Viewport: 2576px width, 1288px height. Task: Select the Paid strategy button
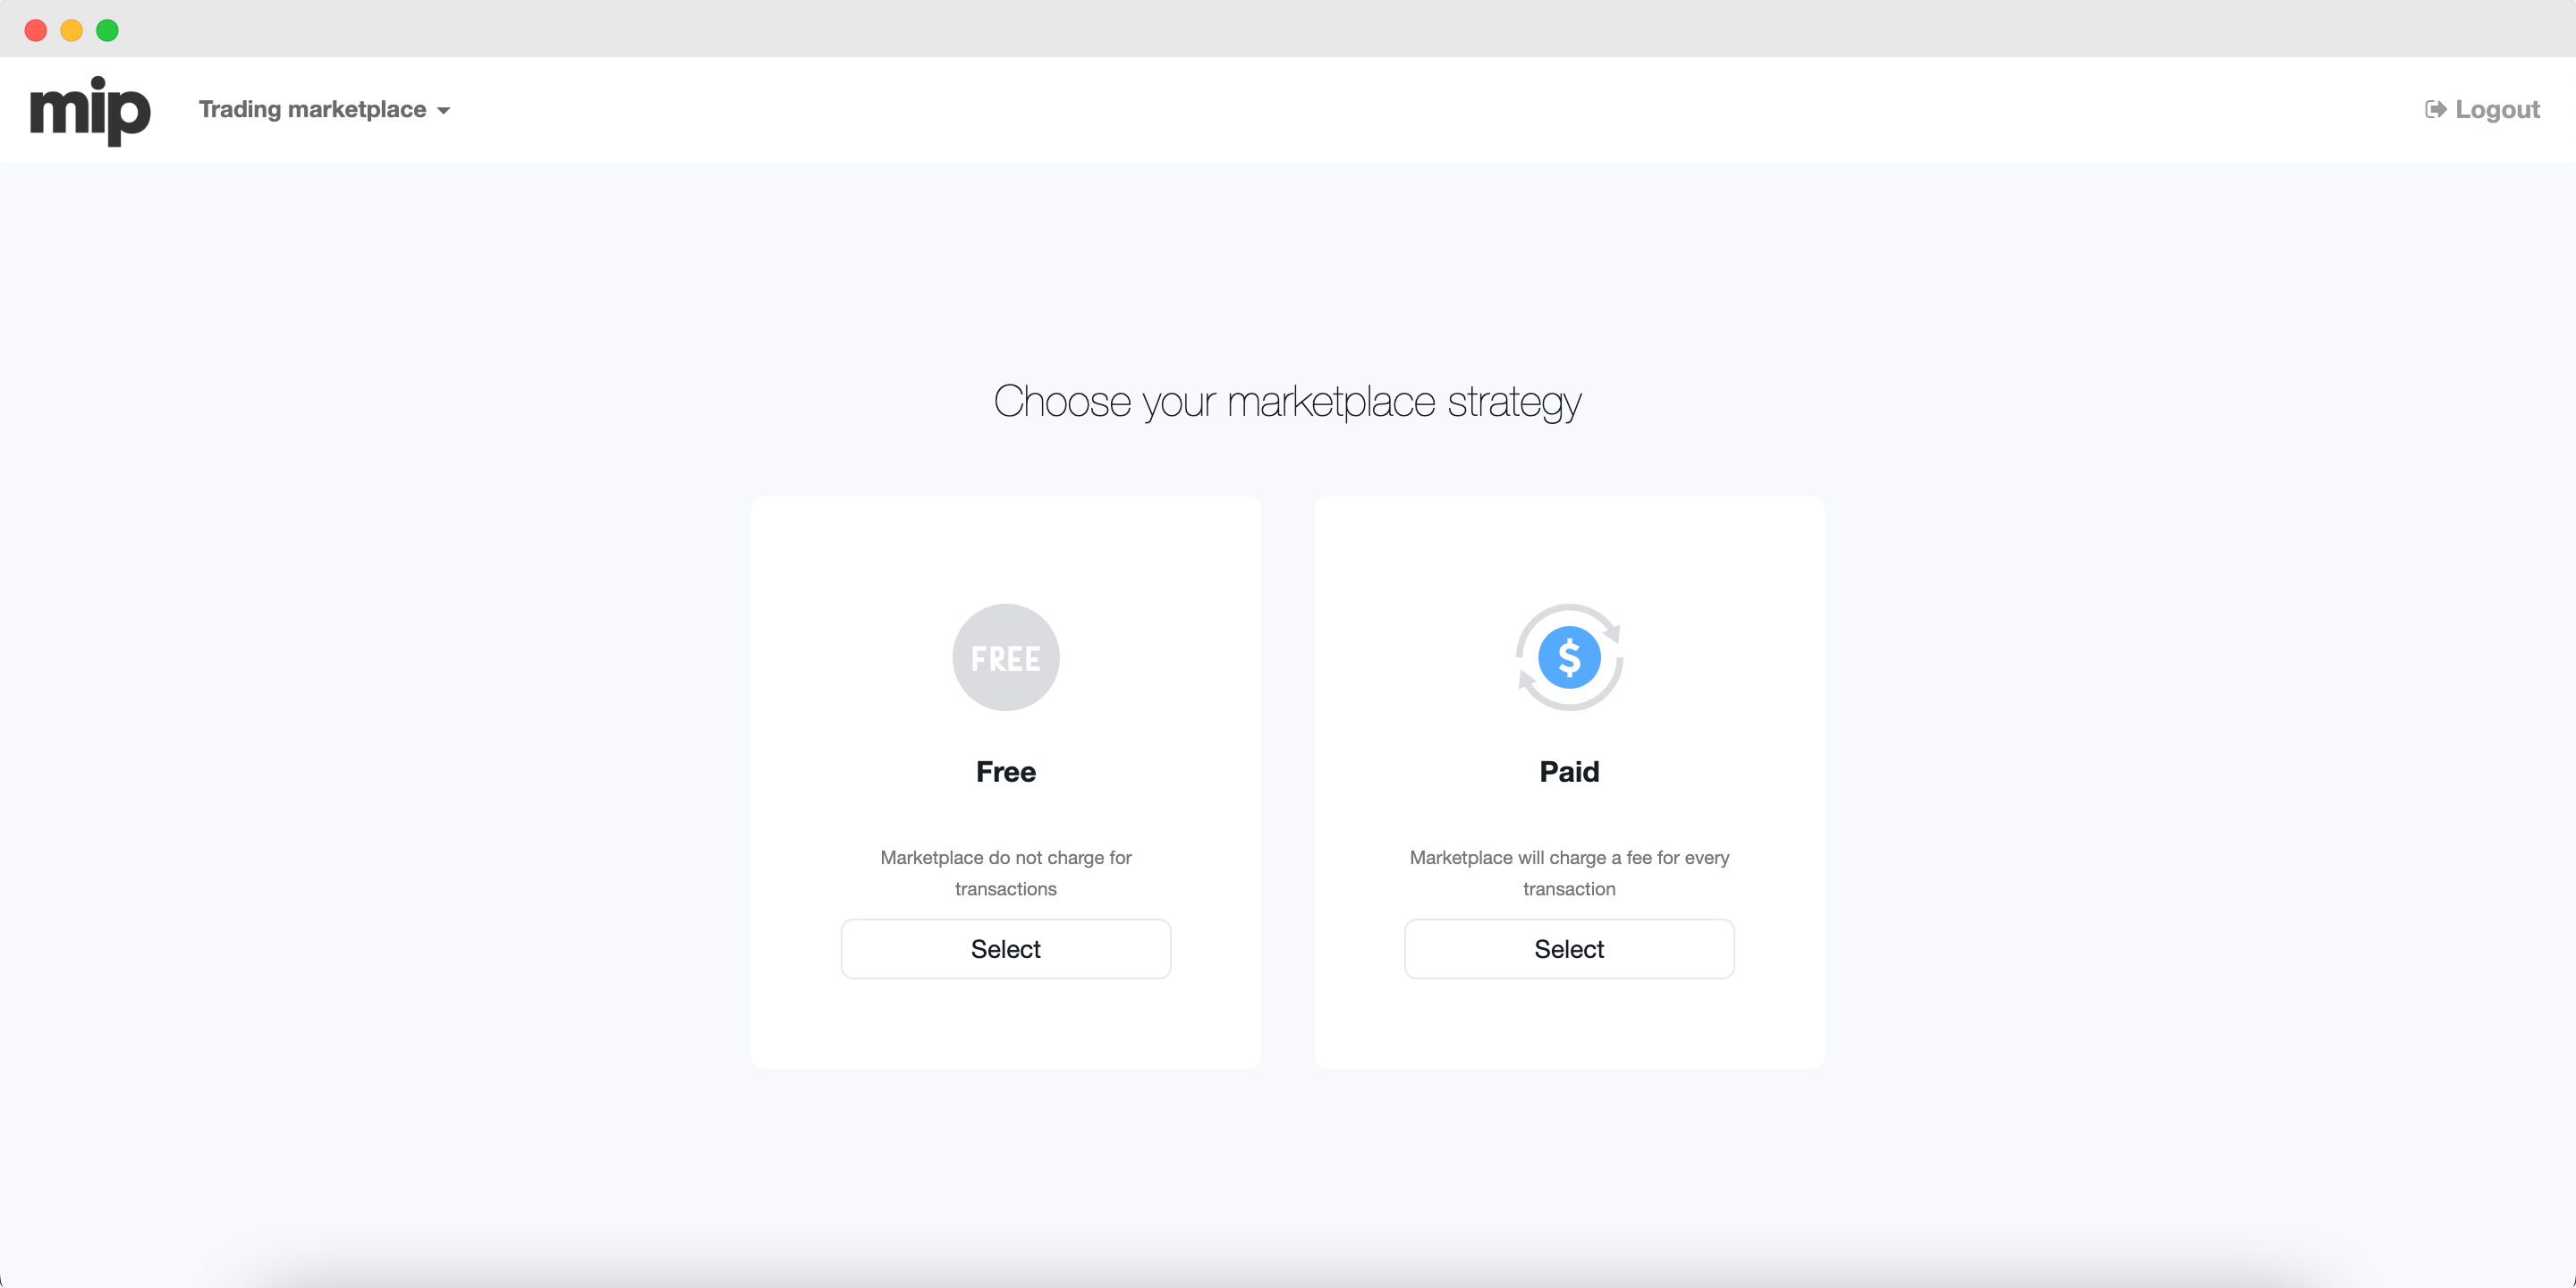tap(1569, 948)
